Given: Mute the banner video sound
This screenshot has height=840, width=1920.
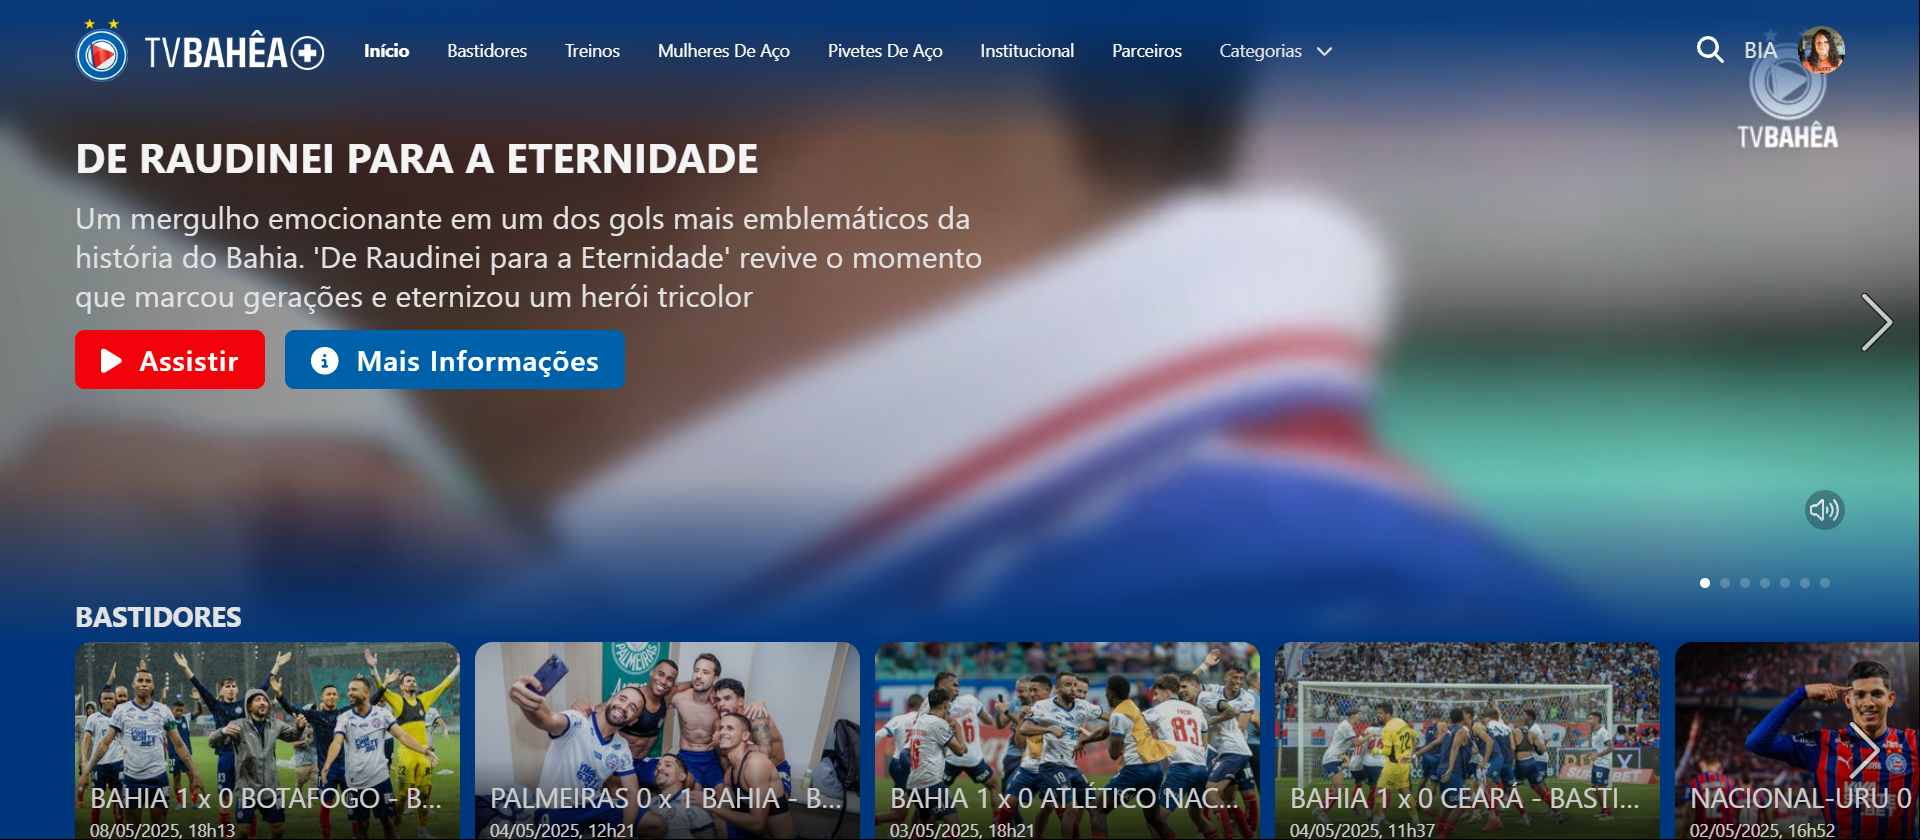Looking at the screenshot, I should (x=1824, y=510).
